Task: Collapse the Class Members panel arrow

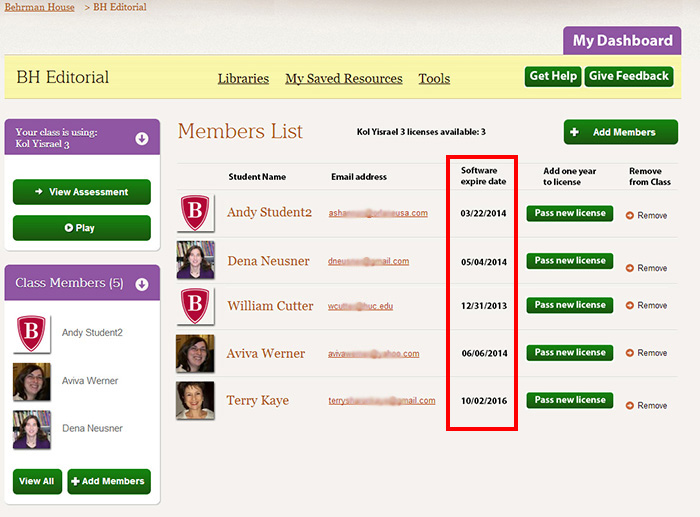Action: click(x=142, y=284)
